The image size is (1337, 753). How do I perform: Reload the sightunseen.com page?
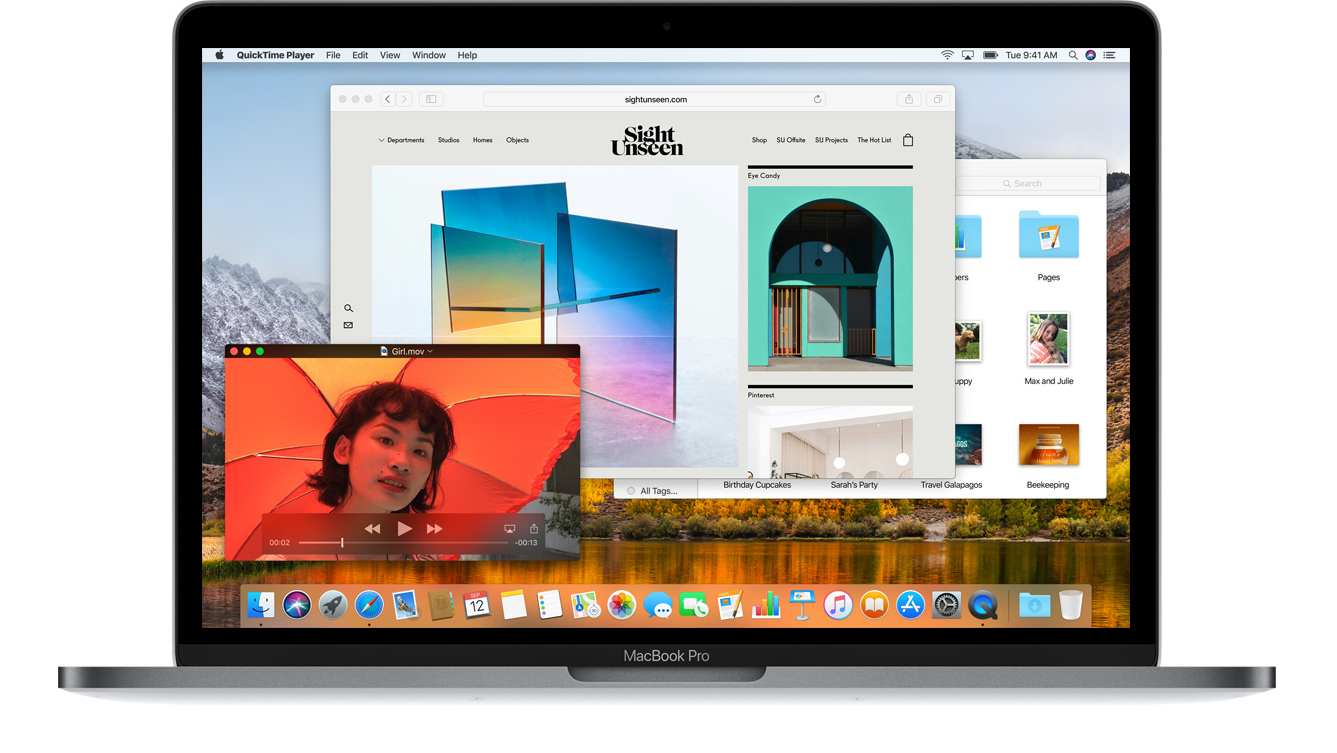[817, 99]
